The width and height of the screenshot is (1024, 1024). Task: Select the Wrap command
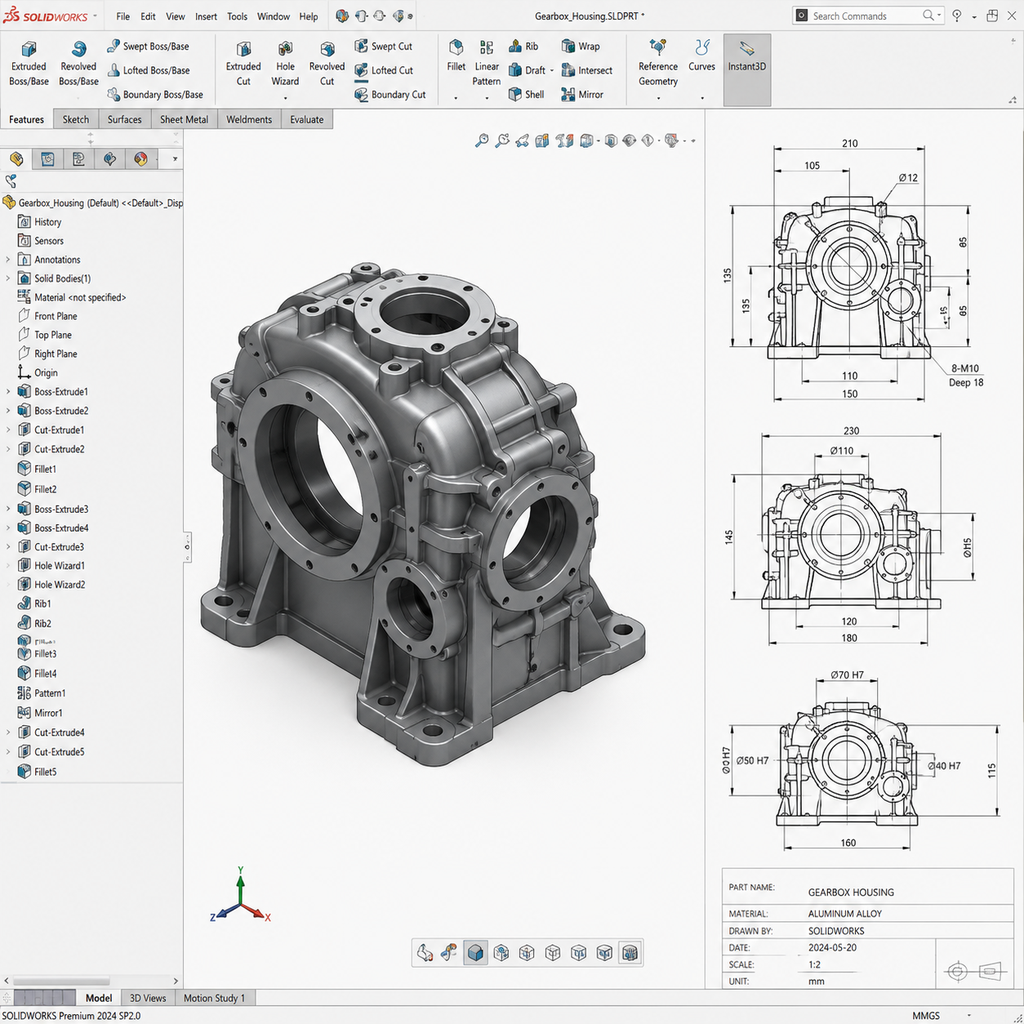[581, 46]
